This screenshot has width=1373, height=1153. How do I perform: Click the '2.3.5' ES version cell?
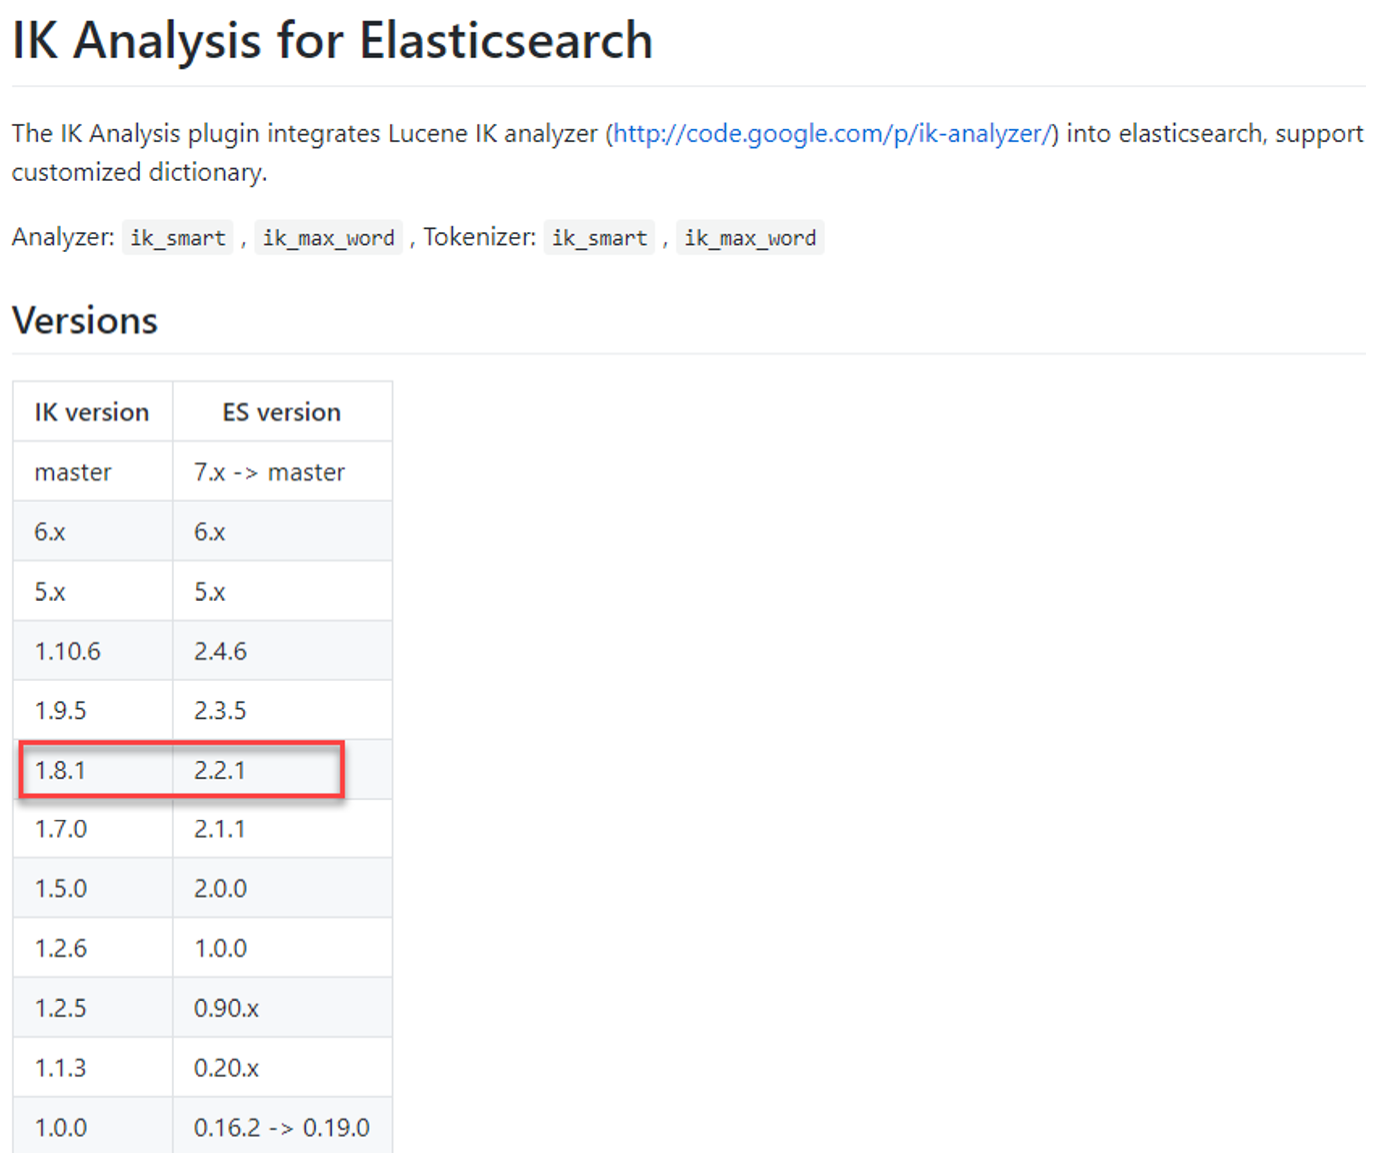[x=282, y=710]
